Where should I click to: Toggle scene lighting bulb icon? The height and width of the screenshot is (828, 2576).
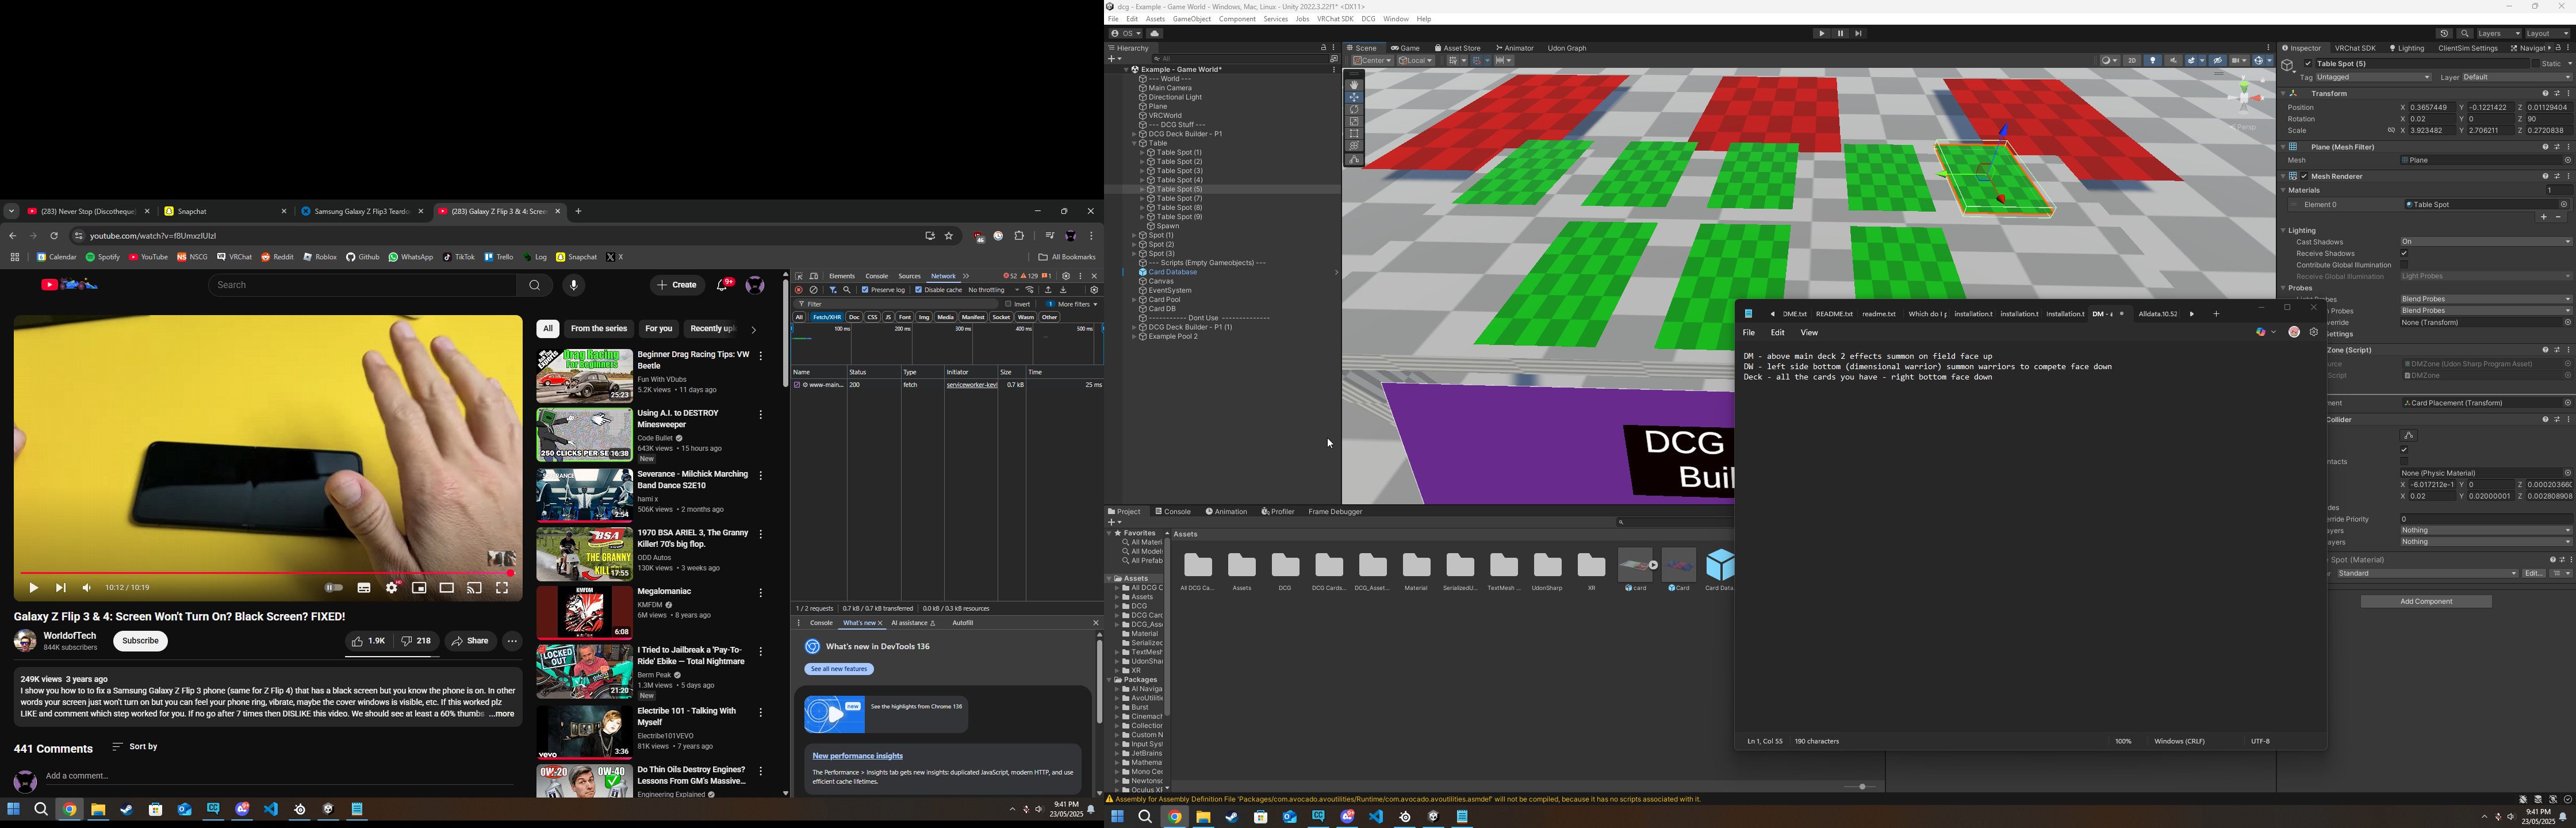(2153, 61)
